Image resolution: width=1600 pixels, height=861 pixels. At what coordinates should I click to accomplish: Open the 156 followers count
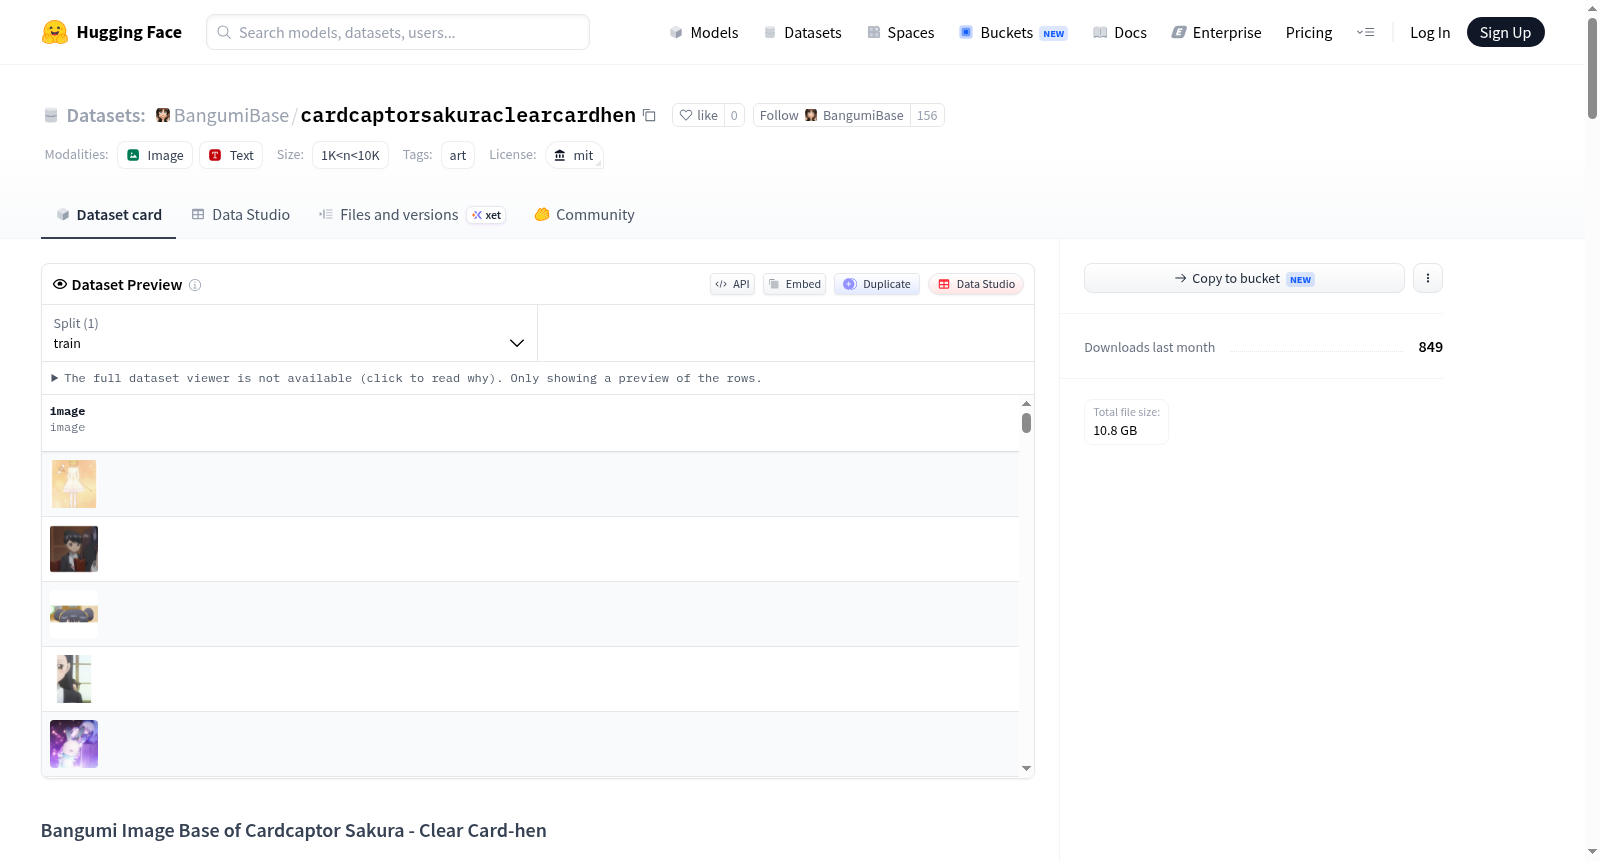[927, 115]
